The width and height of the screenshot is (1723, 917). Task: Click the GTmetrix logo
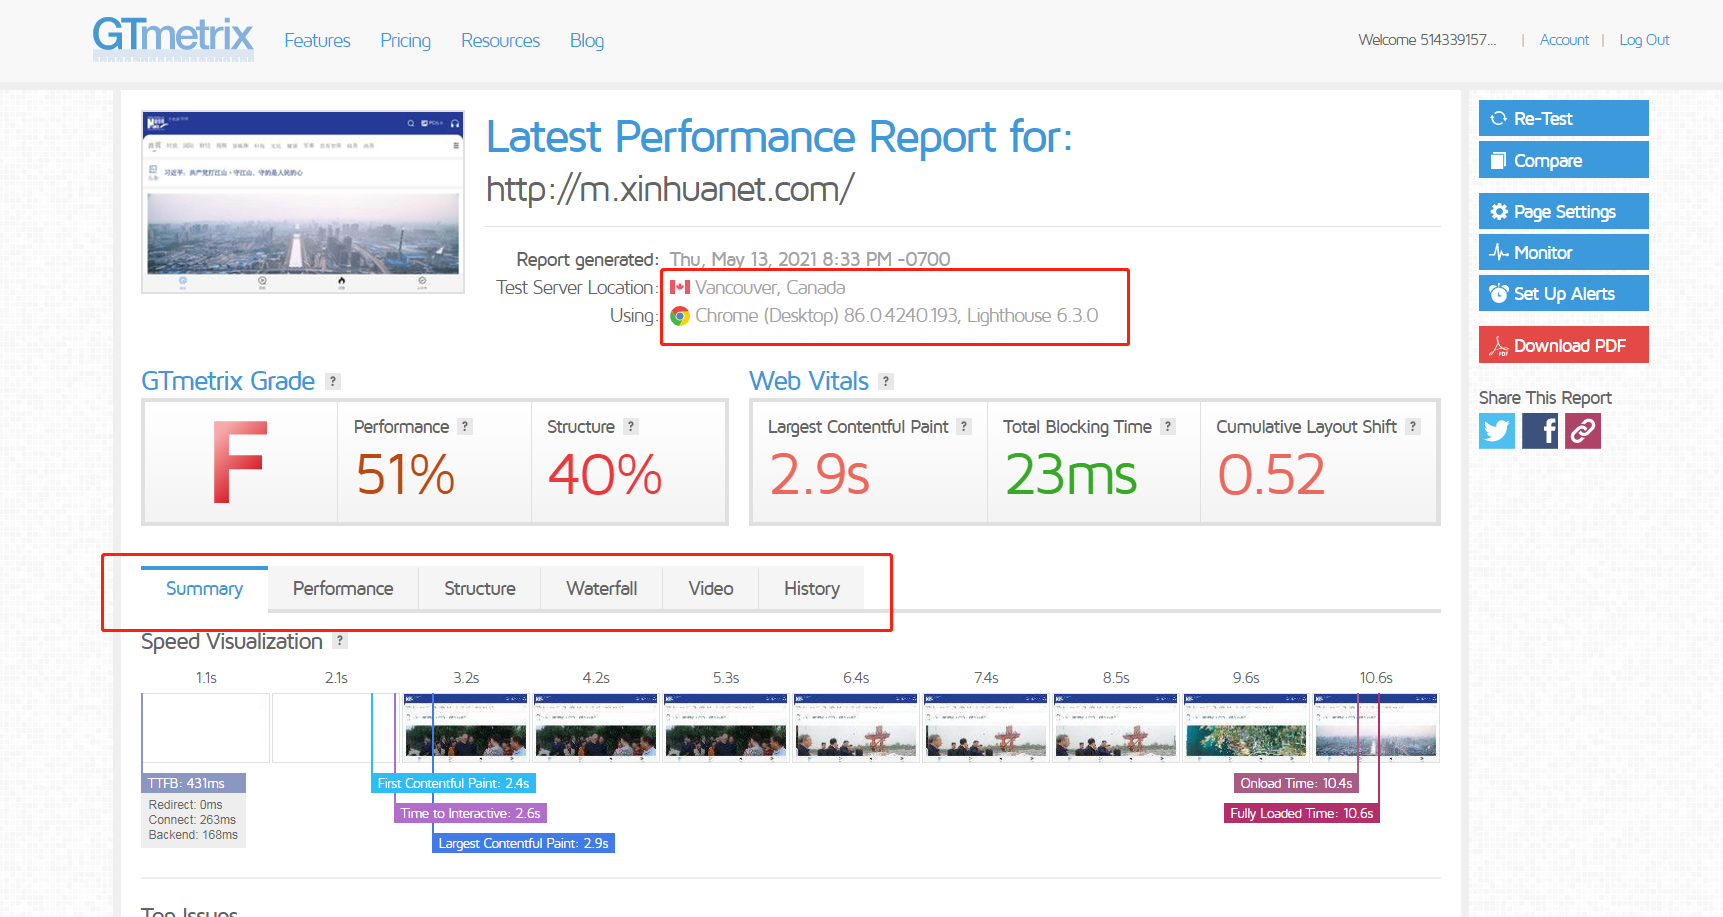pyautogui.click(x=173, y=39)
